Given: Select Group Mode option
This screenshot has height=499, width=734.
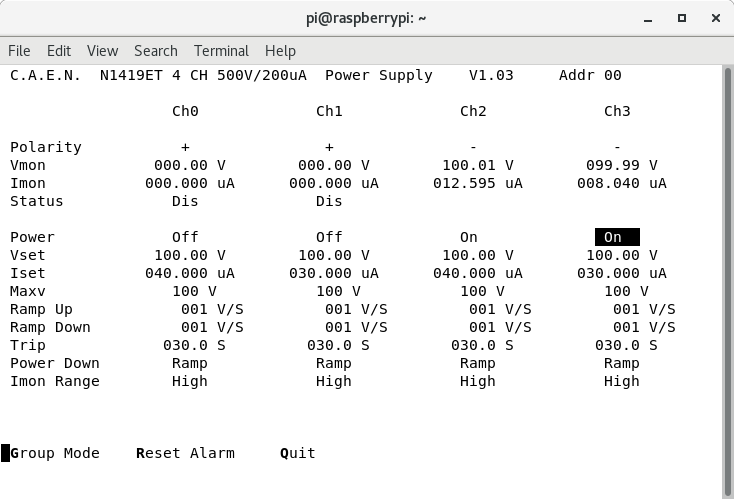Looking at the screenshot, I should pos(55,453).
